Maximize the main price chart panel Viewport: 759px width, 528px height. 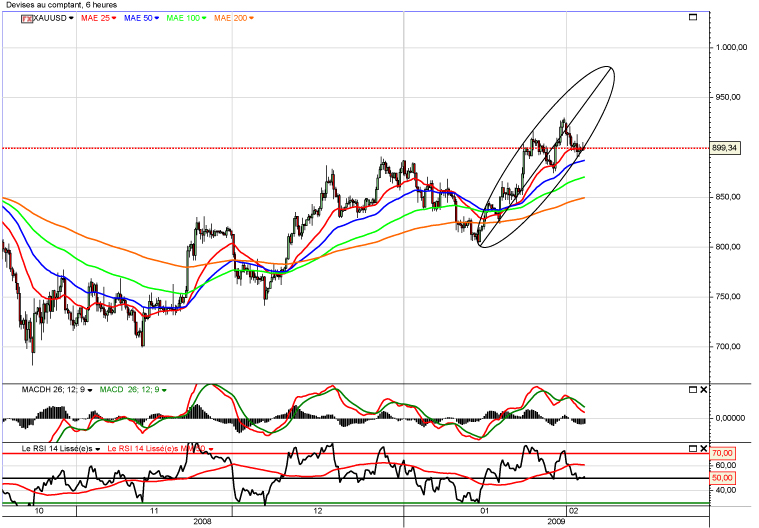coord(693,17)
